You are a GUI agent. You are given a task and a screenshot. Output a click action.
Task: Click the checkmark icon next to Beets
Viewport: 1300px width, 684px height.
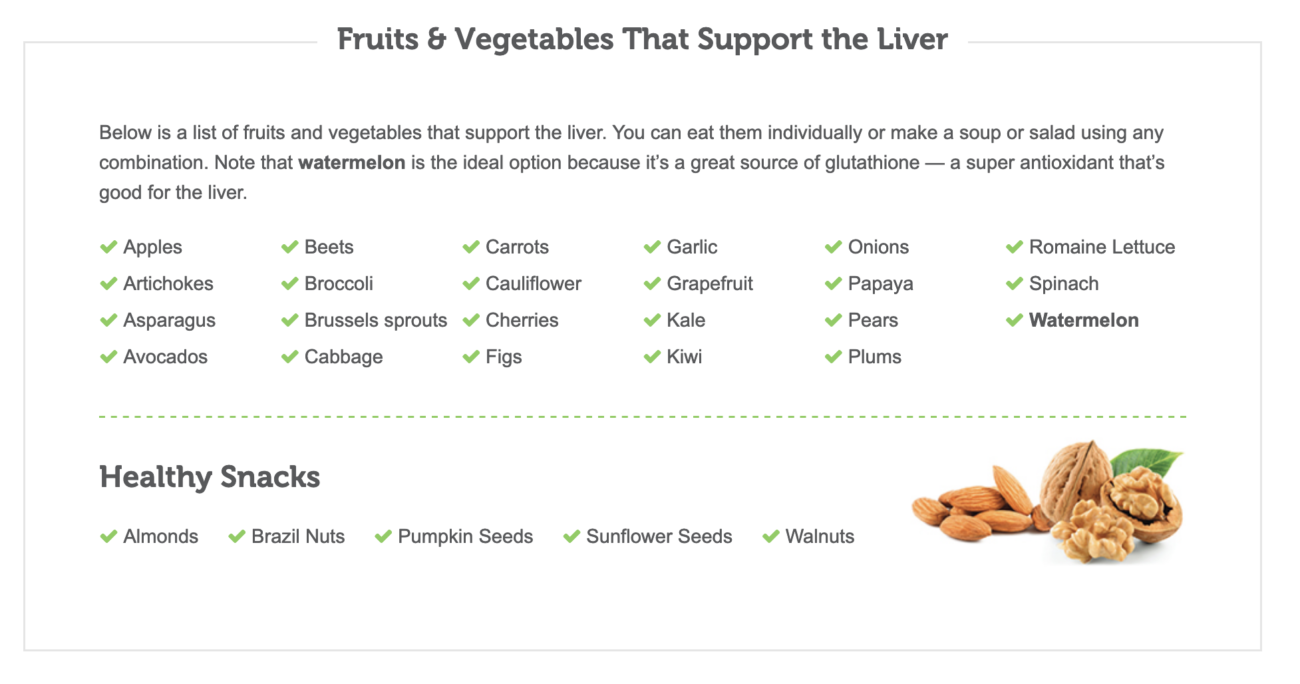click(290, 247)
